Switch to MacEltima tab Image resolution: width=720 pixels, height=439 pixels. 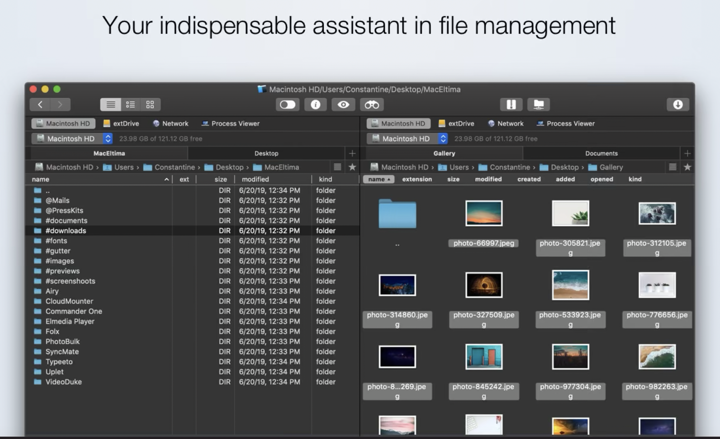[x=109, y=153]
